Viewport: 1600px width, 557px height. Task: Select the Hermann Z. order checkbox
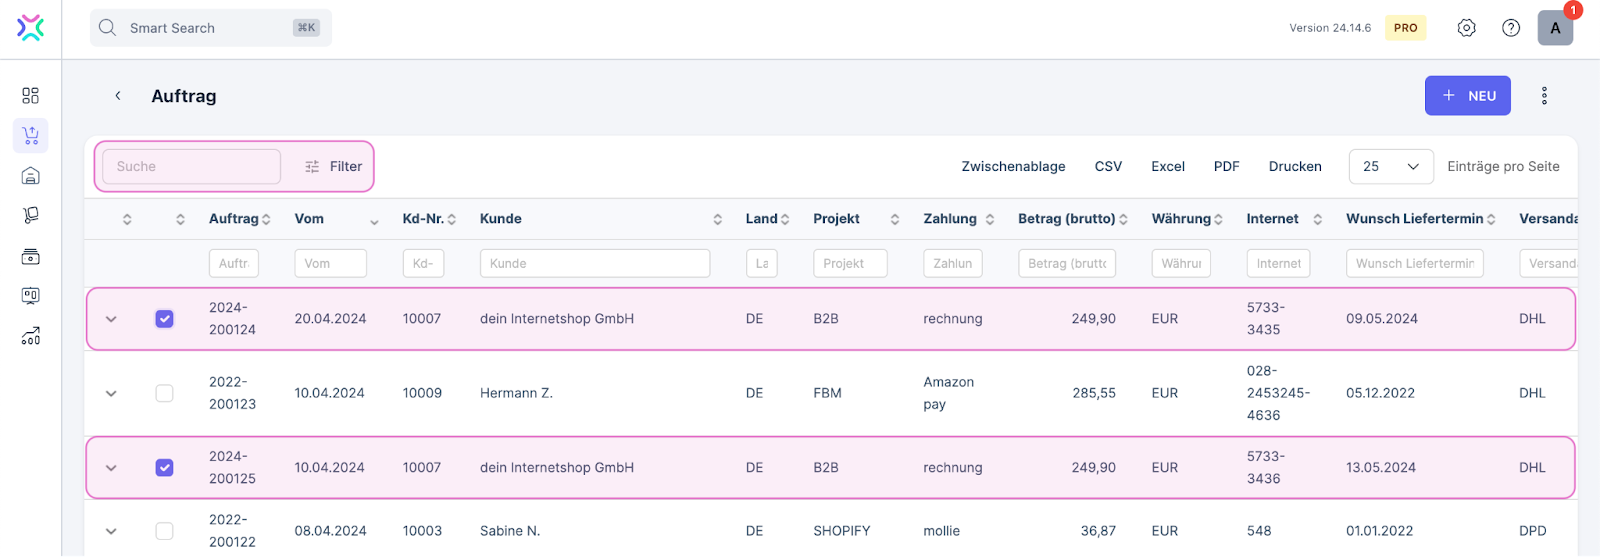tap(165, 393)
